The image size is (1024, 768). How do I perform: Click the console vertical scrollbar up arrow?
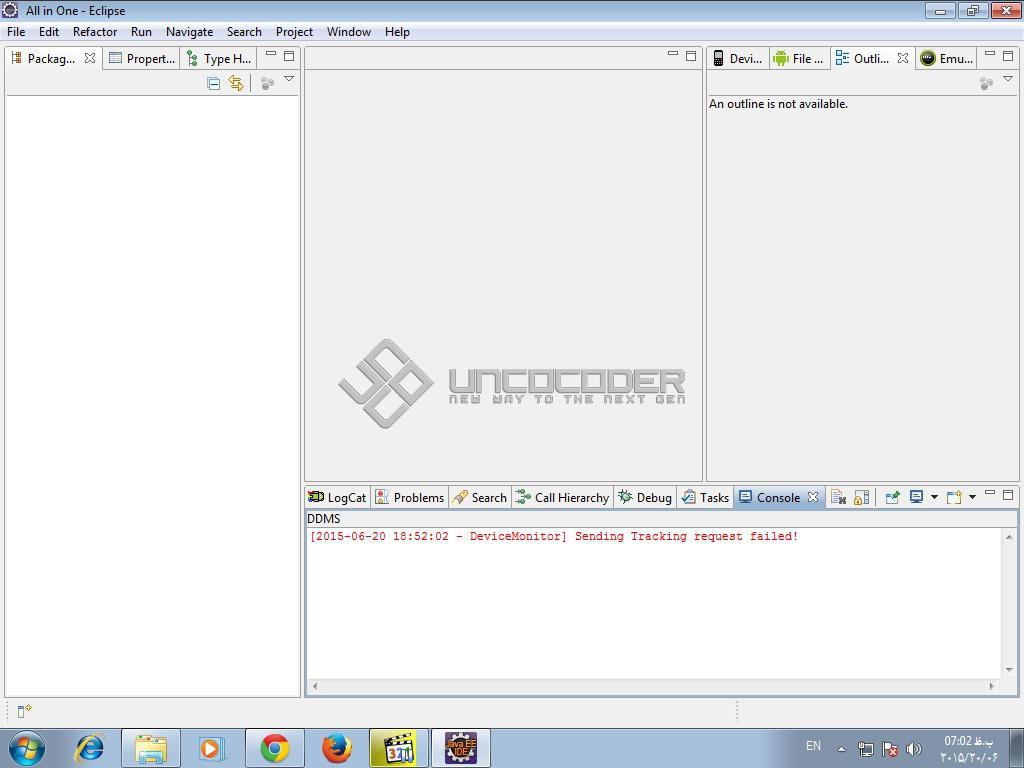pos(1009,537)
